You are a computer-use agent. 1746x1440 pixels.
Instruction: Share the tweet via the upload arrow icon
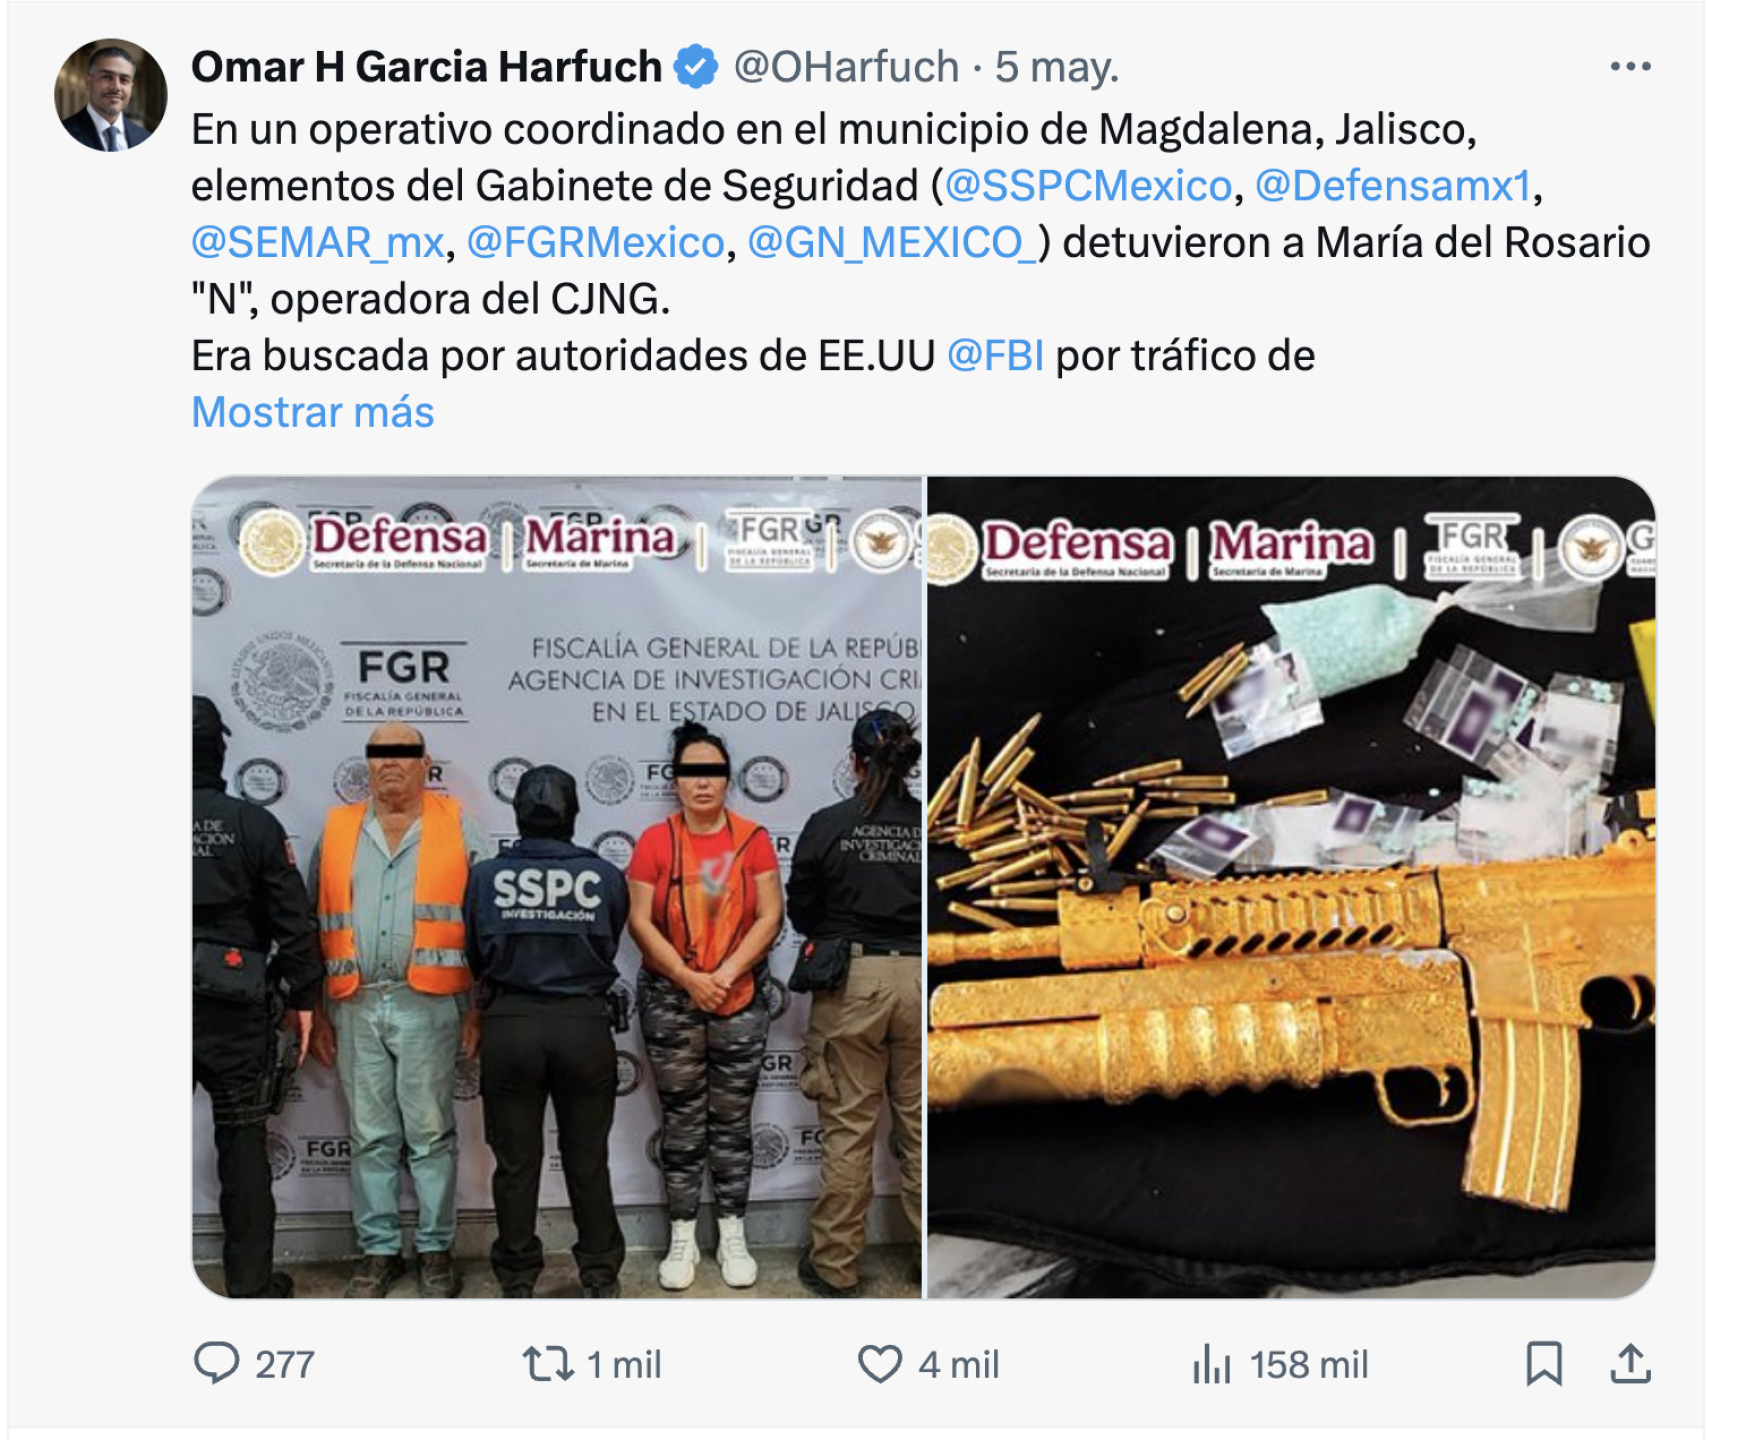[1630, 1364]
